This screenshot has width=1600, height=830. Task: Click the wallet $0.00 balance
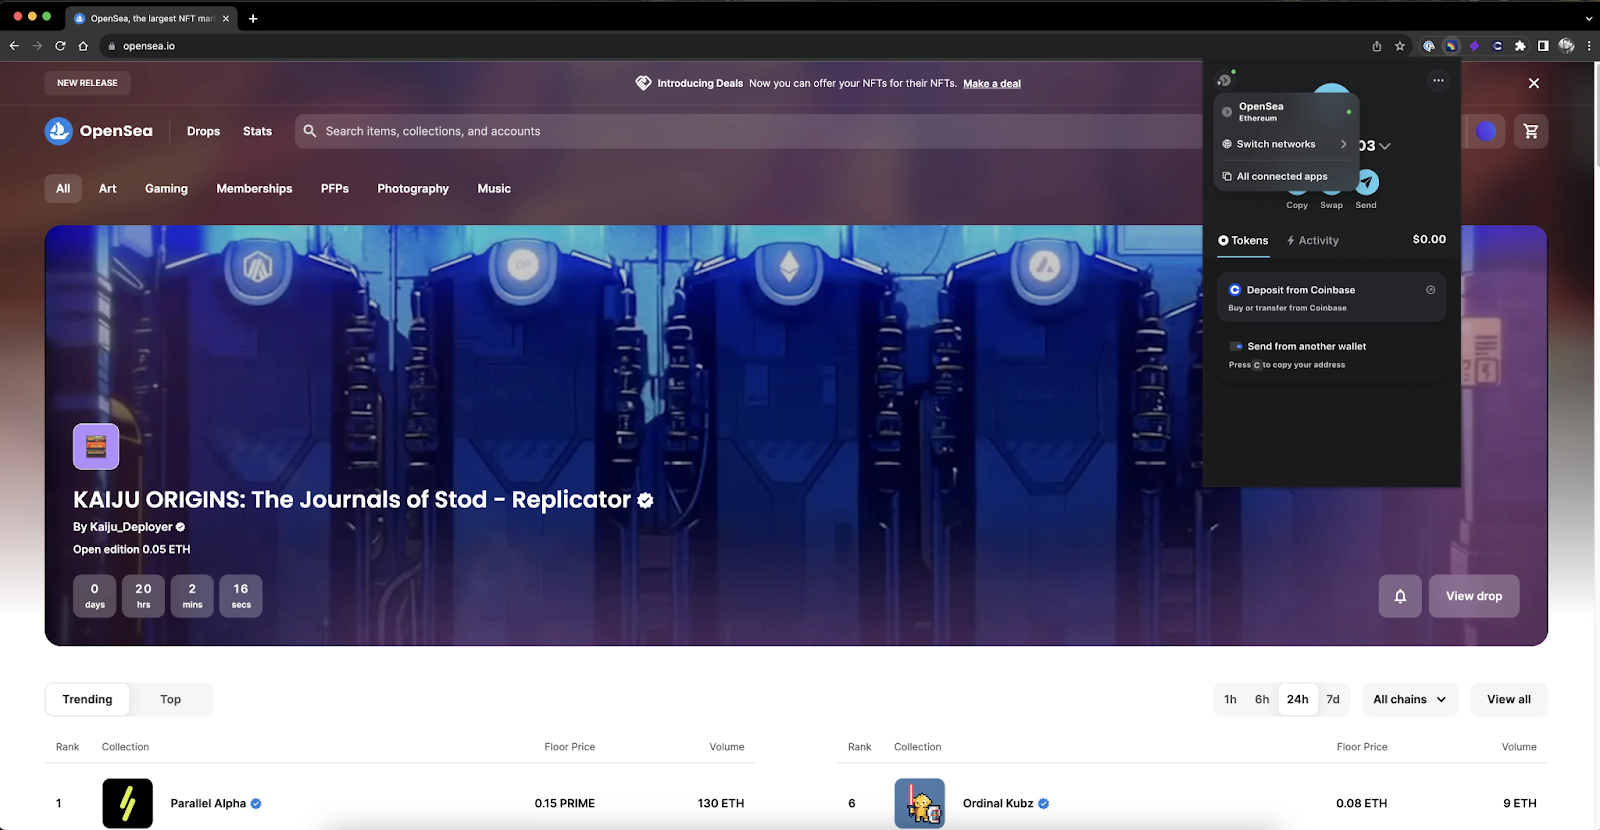(x=1429, y=239)
